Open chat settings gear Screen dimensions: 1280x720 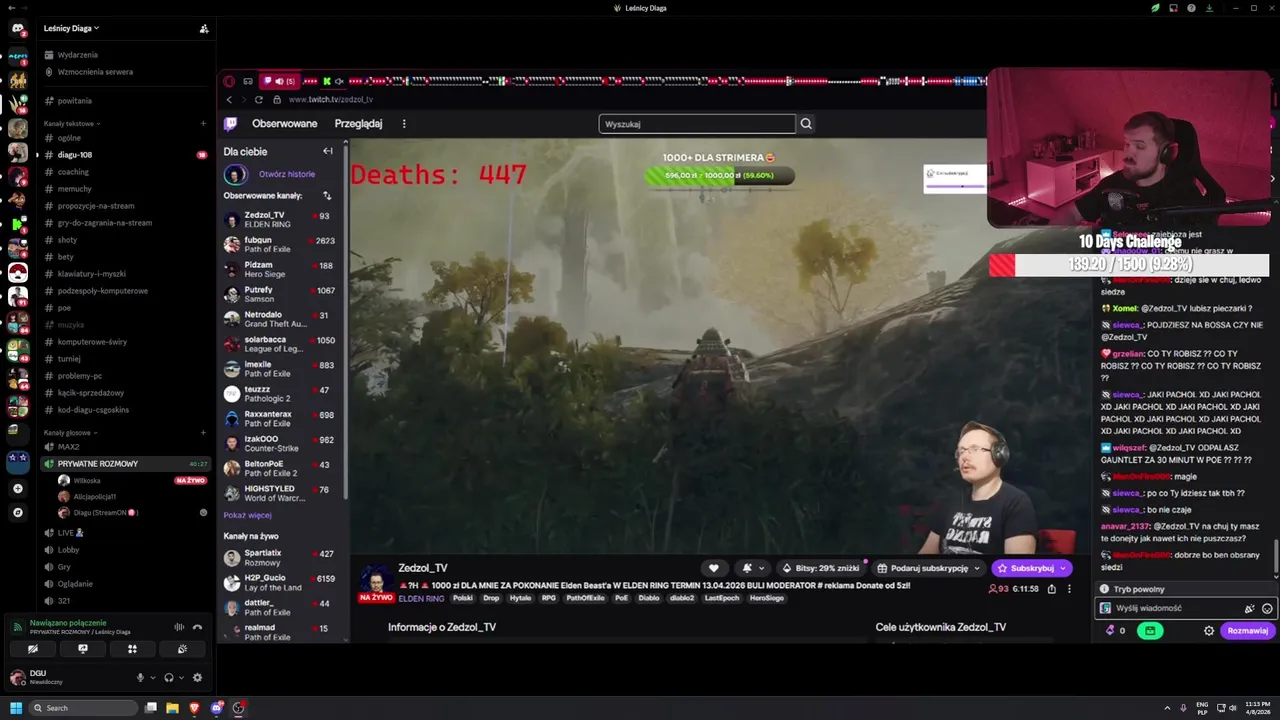1209,631
